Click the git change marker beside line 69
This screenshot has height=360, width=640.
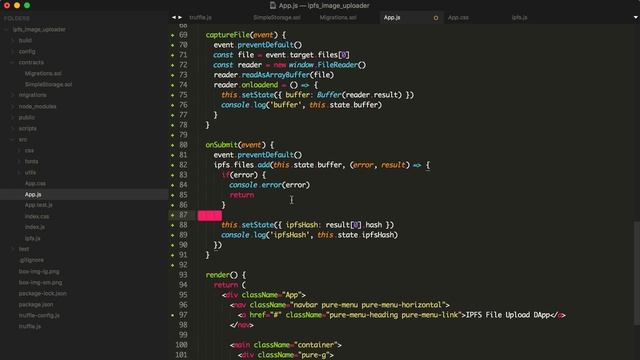(173, 35)
